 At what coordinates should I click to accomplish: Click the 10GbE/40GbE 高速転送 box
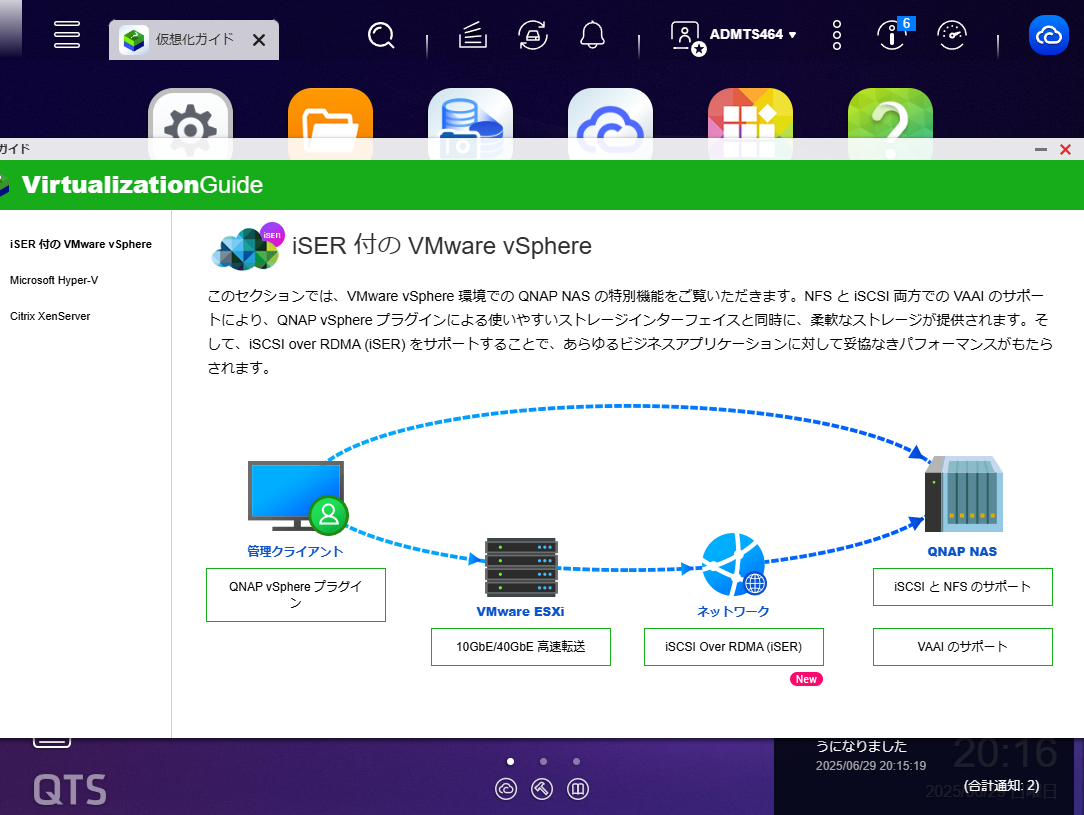pyautogui.click(x=521, y=646)
